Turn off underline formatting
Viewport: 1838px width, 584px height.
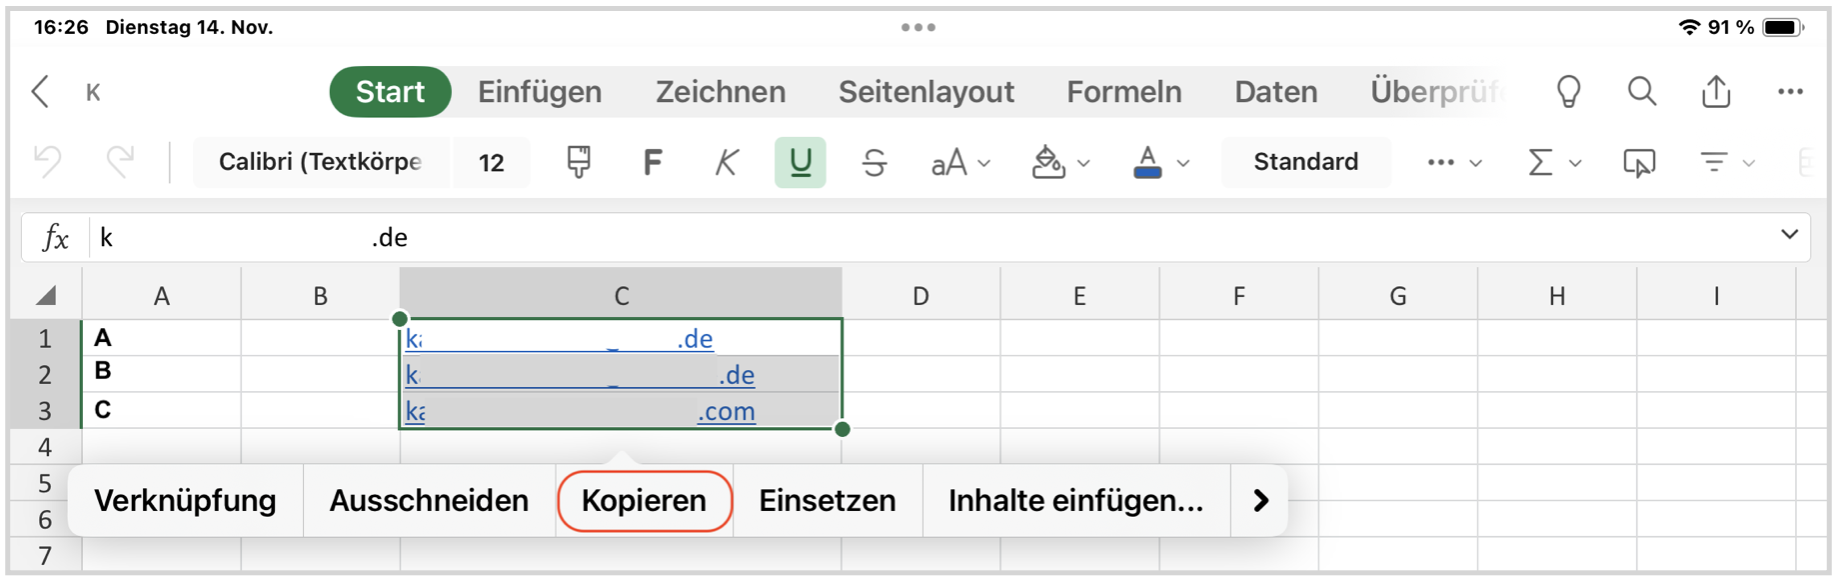[x=800, y=162]
